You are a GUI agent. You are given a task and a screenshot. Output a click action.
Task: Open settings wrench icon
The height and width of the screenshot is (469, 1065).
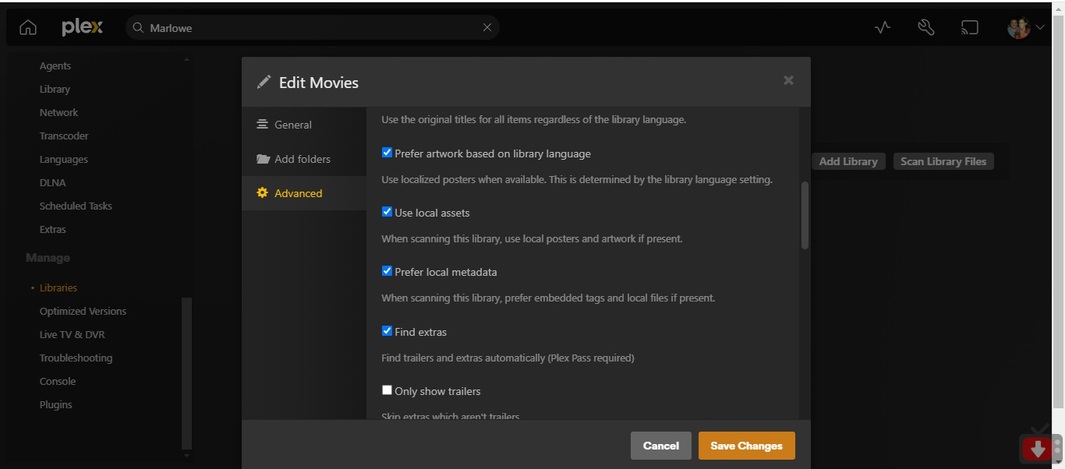click(926, 28)
